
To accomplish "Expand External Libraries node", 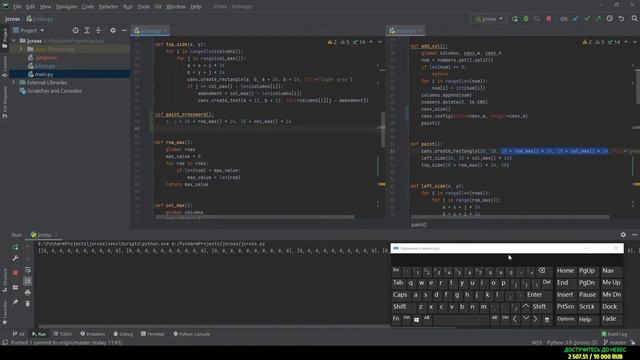I will click(x=14, y=82).
